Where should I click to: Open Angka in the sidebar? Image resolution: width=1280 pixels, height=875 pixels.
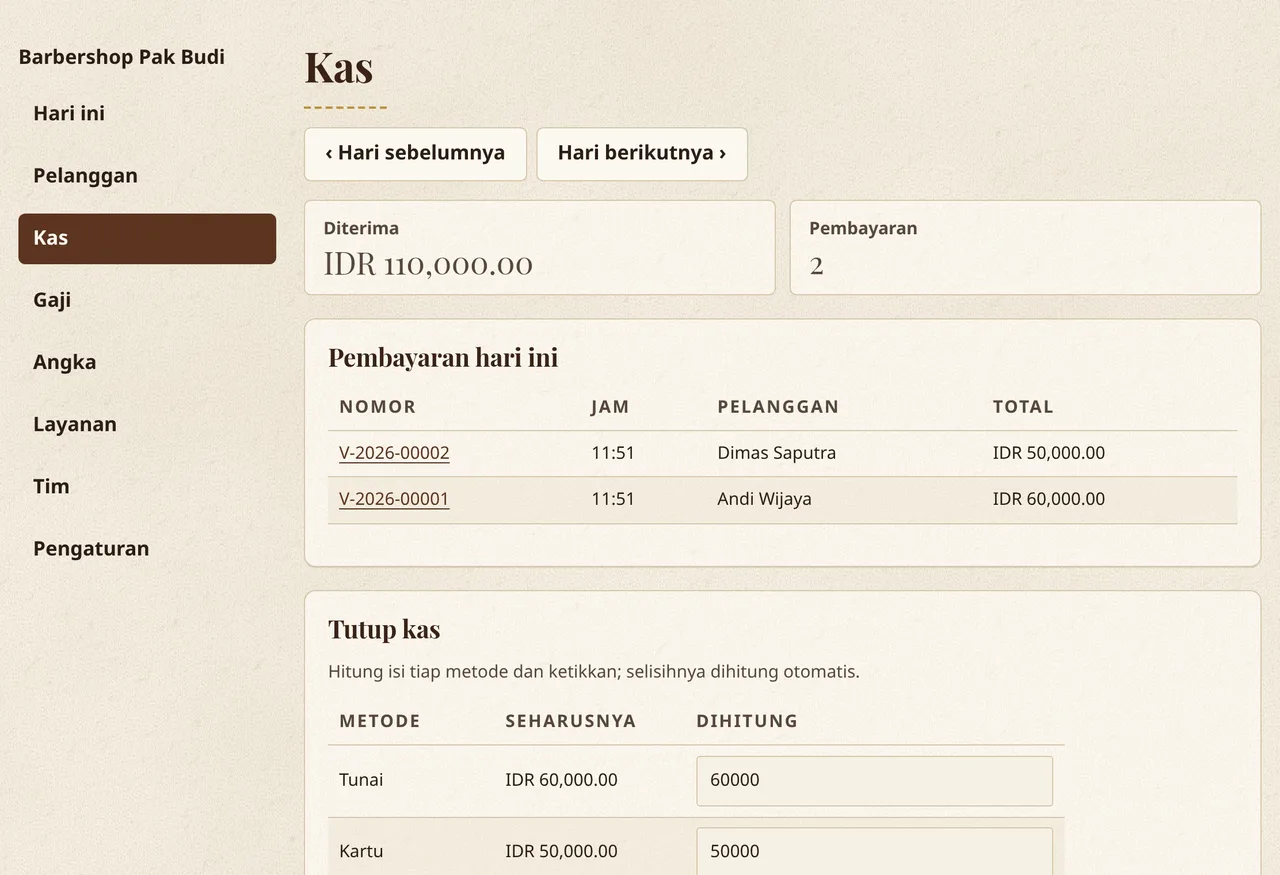pos(147,362)
